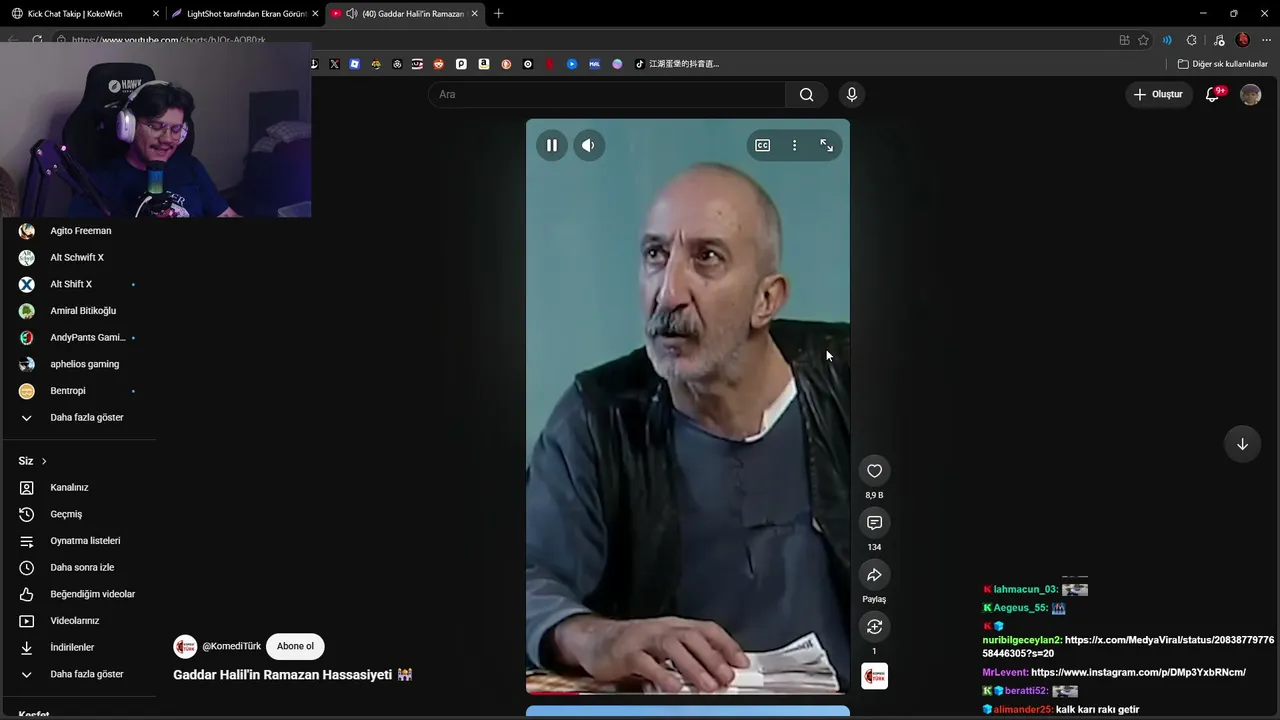Image resolution: width=1280 pixels, height=720 pixels.
Task: Close the Kick Chat Takip tab
Action: [x=155, y=14]
